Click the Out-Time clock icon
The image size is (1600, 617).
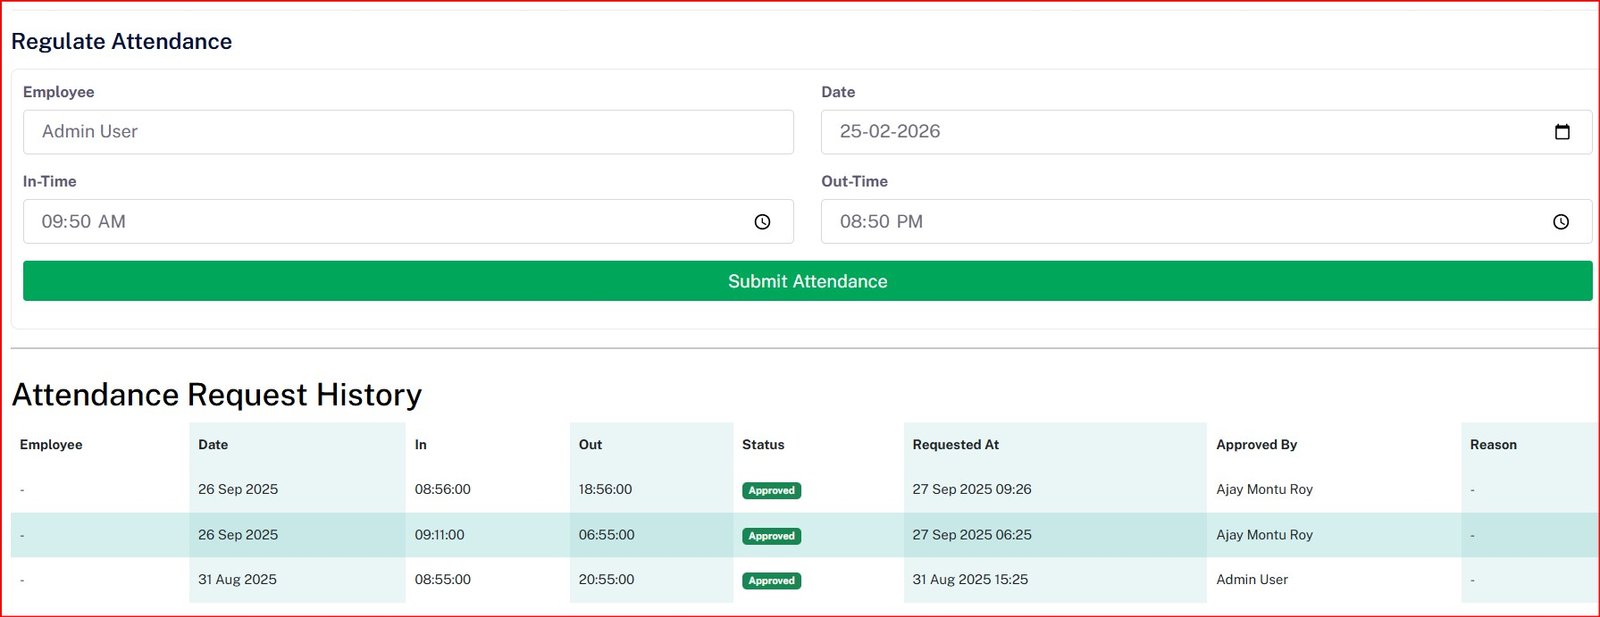[1560, 222]
